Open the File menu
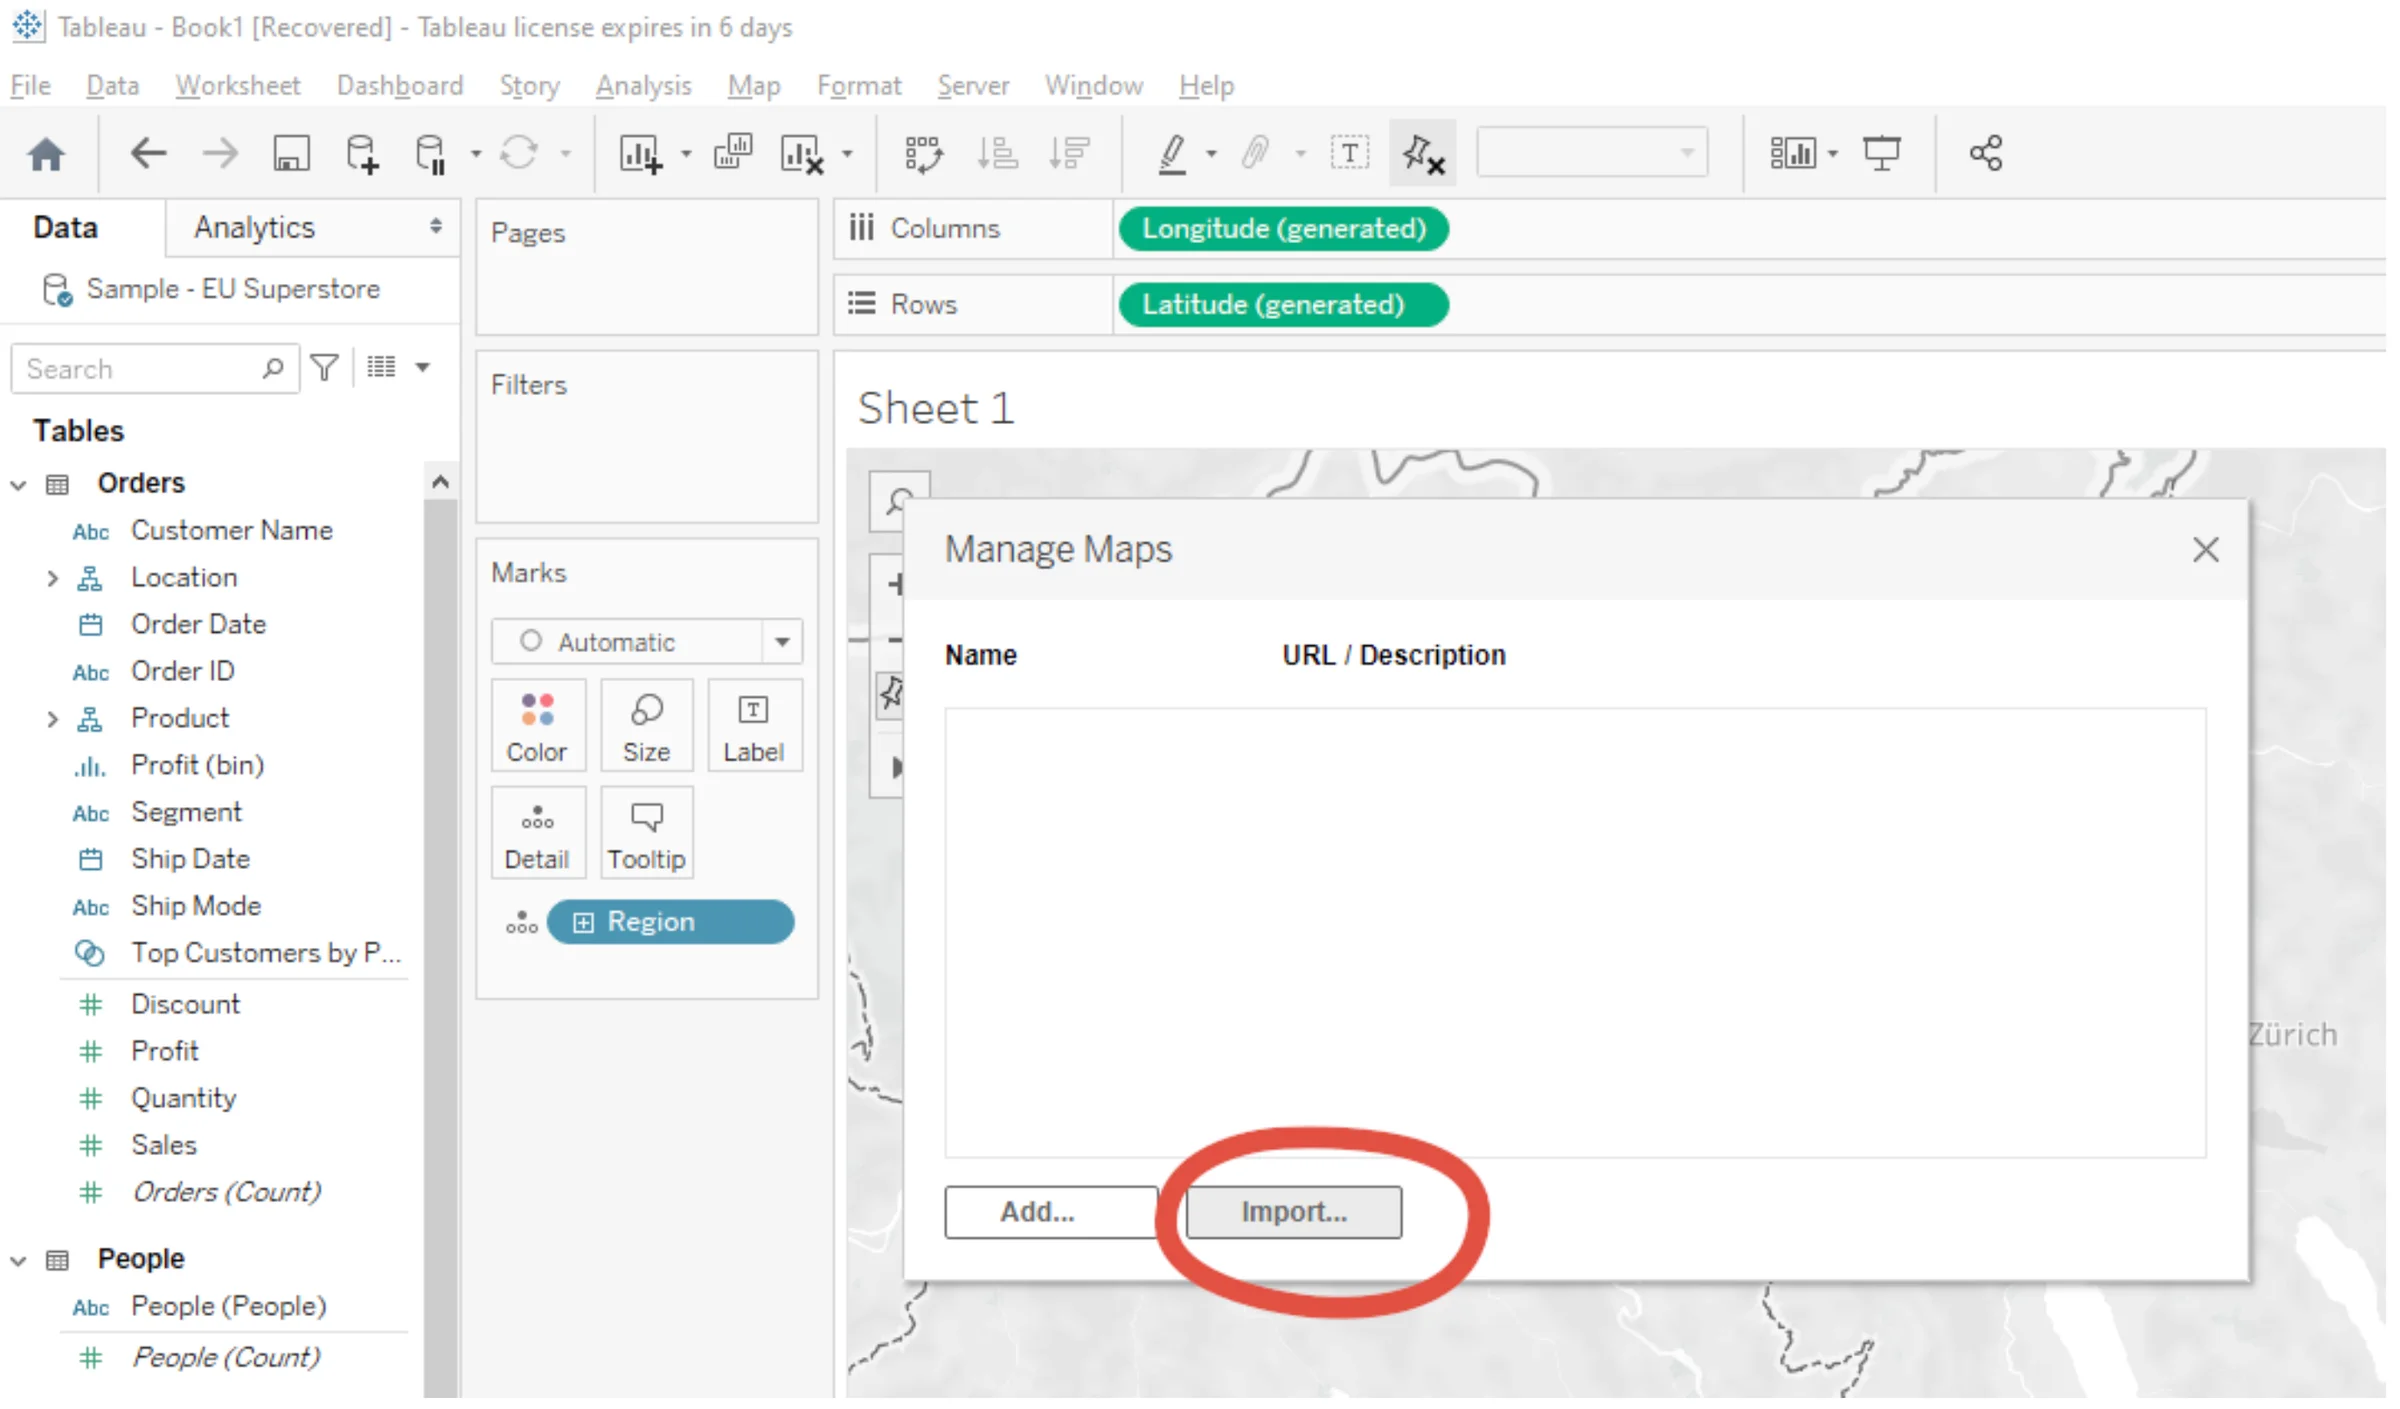Image resolution: width=2400 pixels, height=1409 pixels. 30,86
